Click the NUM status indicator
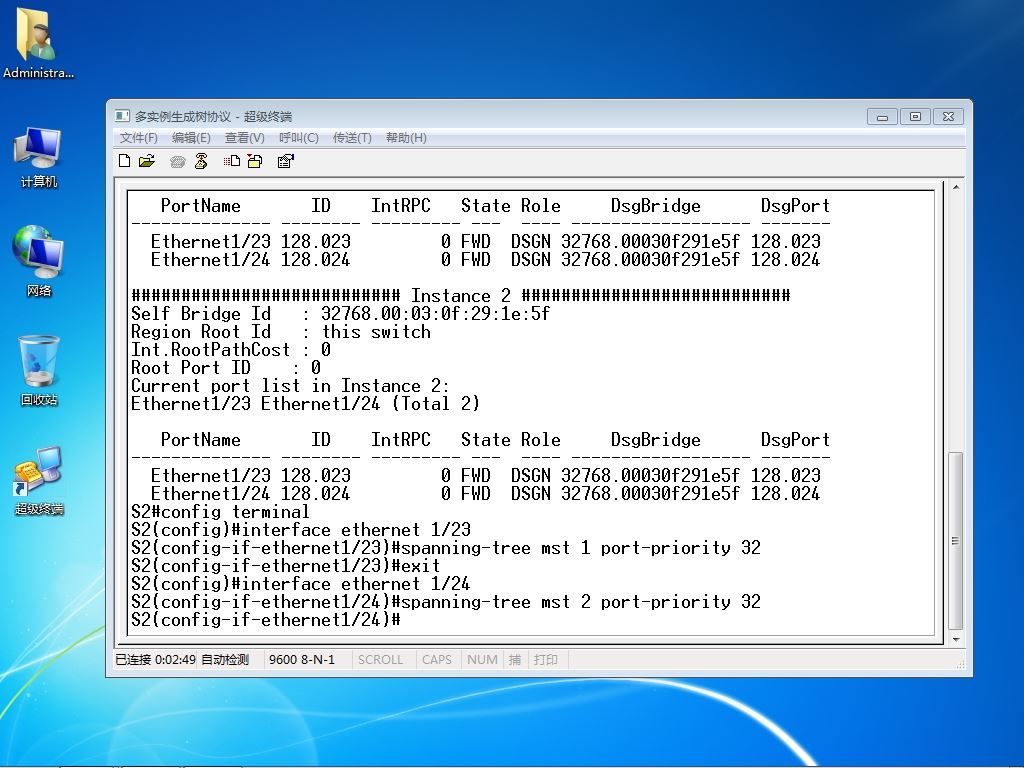 click(482, 660)
